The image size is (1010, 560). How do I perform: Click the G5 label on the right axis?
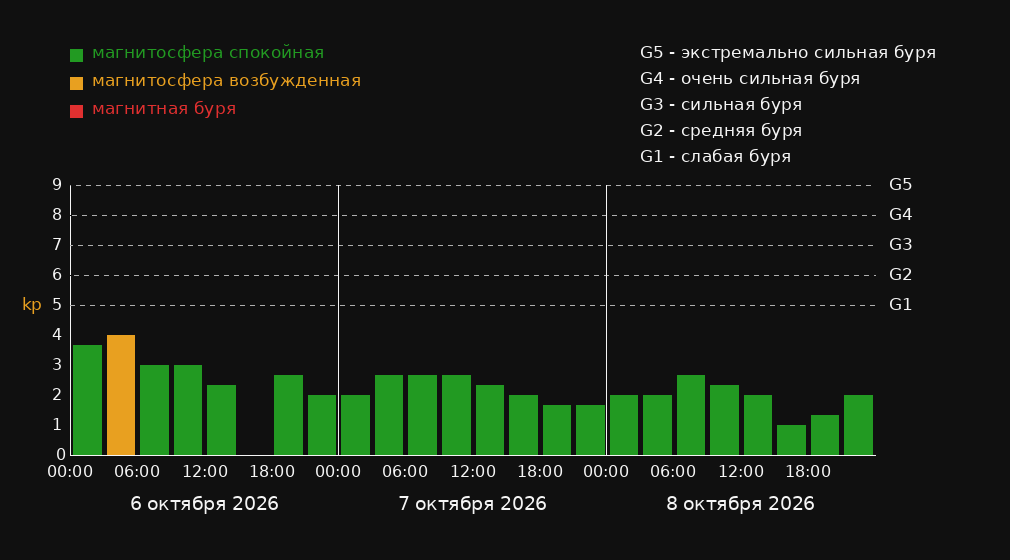(x=900, y=185)
